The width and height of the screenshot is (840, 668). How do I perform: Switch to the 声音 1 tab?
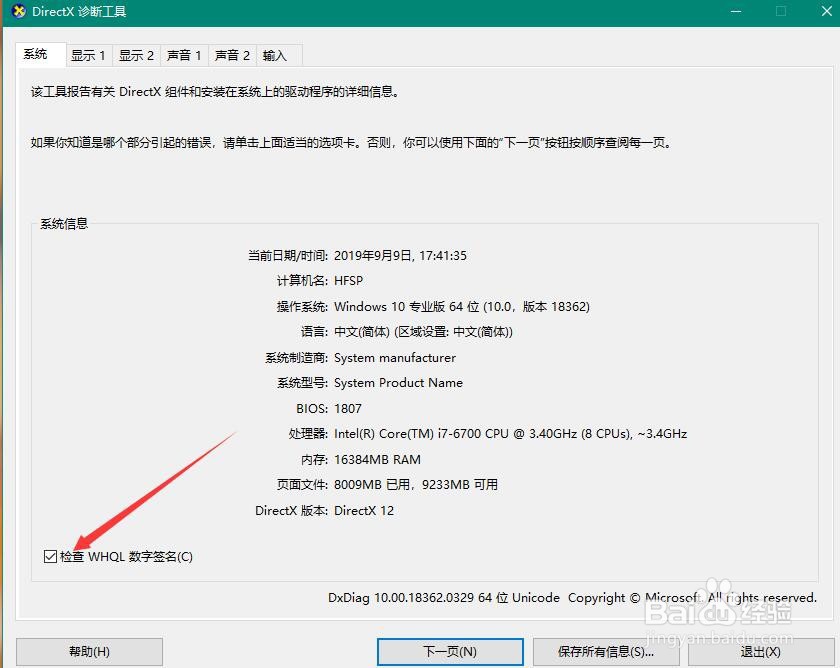[184, 56]
